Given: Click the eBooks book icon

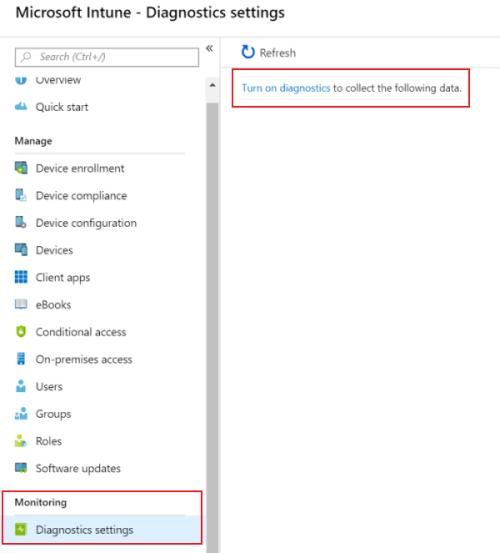Looking at the screenshot, I should [x=21, y=304].
